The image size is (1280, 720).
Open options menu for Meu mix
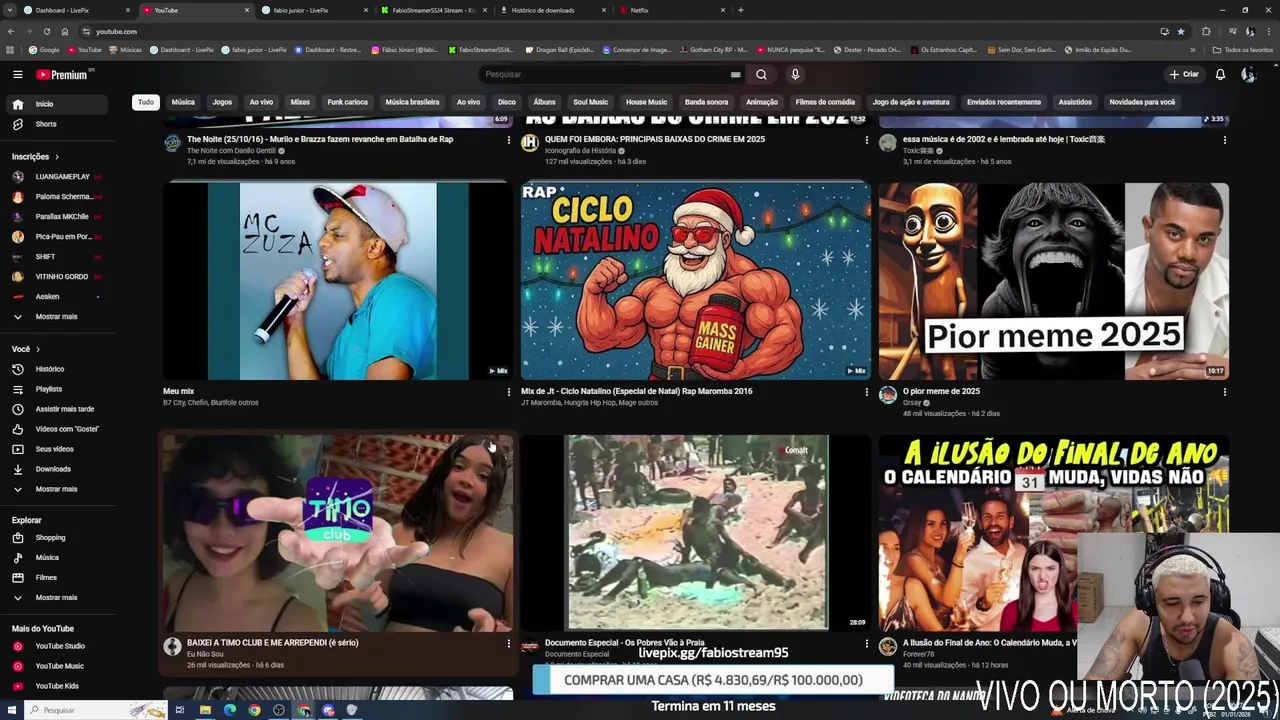click(x=508, y=392)
